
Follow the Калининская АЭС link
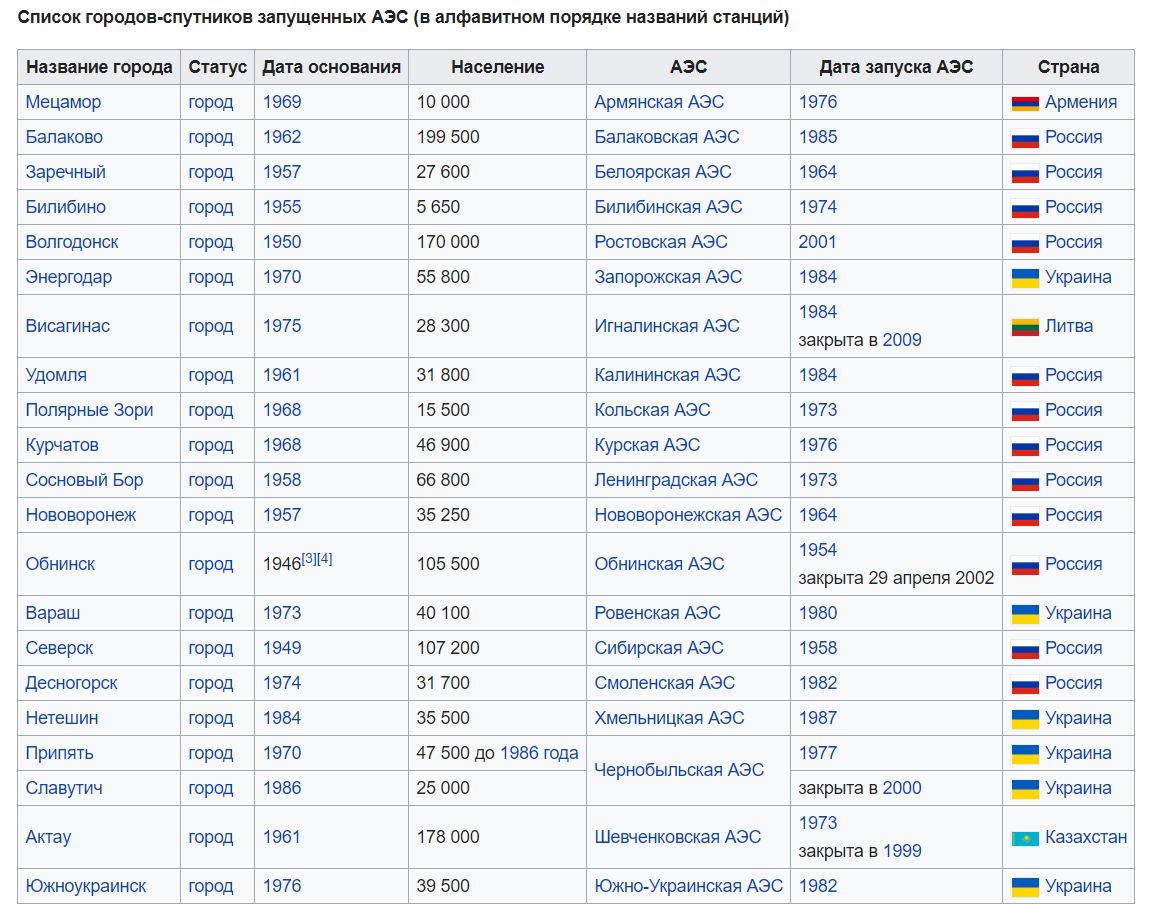[667, 375]
